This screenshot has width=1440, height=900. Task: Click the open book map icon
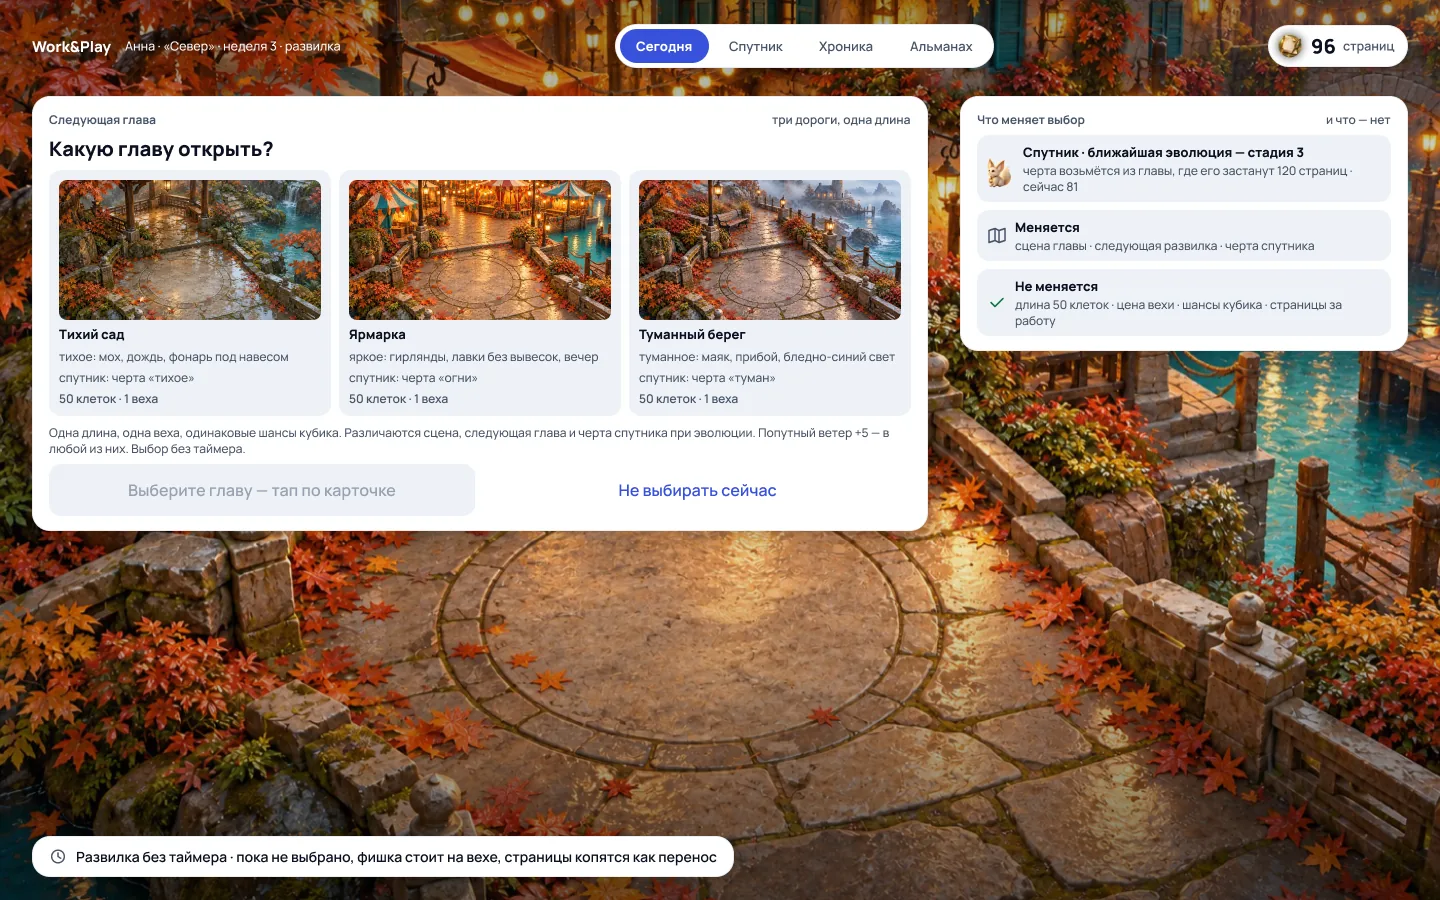point(997,236)
